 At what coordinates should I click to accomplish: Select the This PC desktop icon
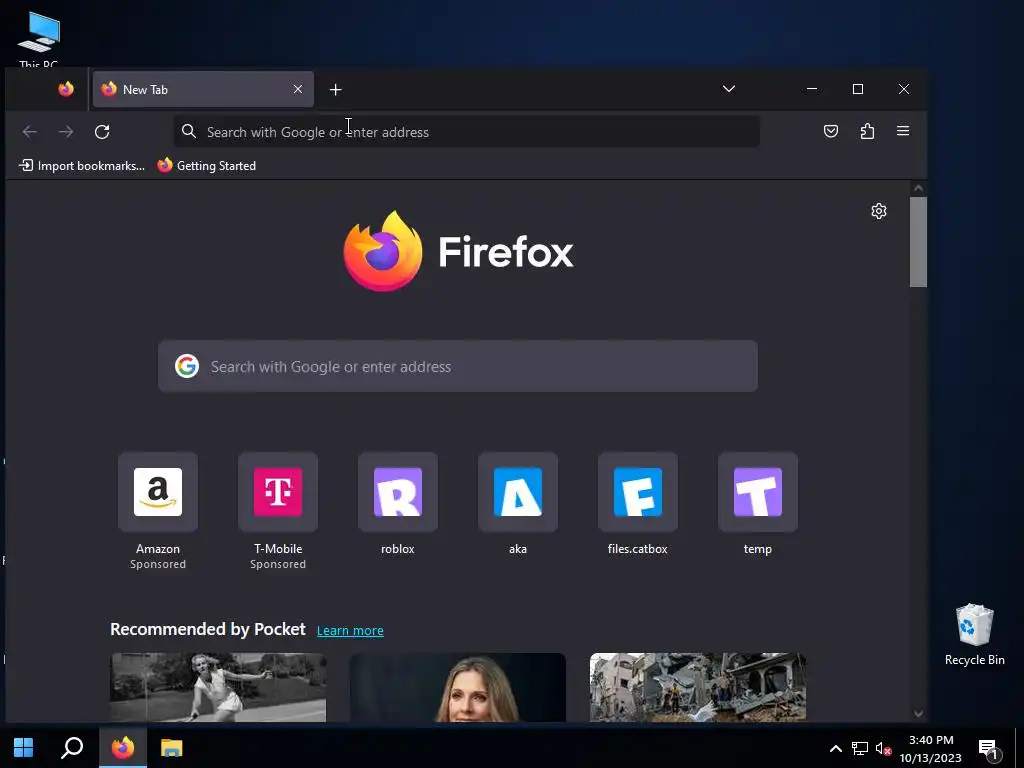(x=39, y=39)
